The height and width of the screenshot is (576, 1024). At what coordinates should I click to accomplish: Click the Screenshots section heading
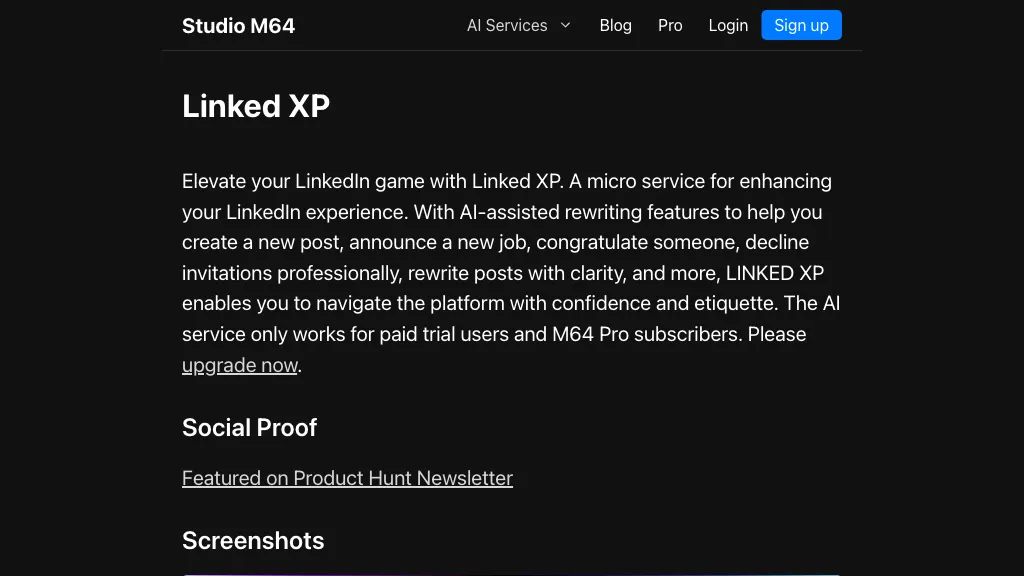click(x=253, y=540)
